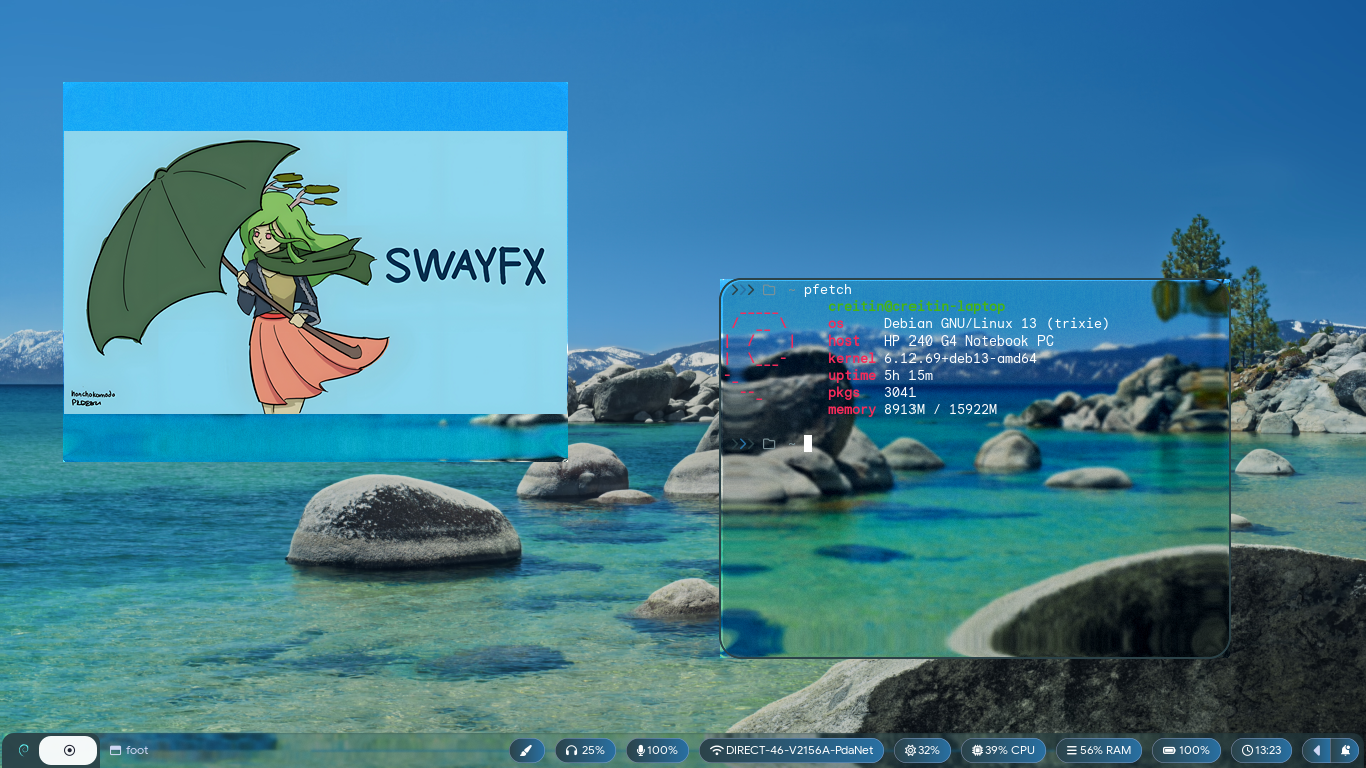Select the active workspace indicator button
1366x768 pixels.
[x=68, y=750]
